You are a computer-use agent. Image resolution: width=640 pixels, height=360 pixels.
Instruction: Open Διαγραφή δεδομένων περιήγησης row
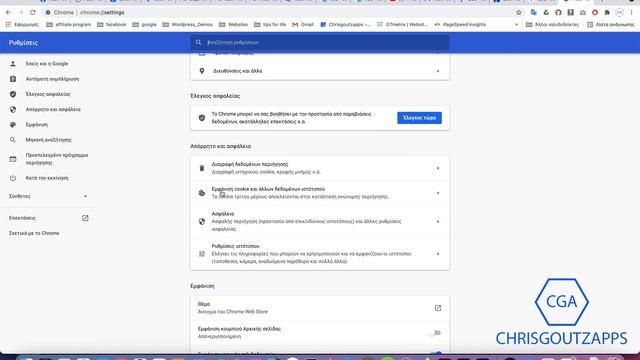pyautogui.click(x=320, y=168)
